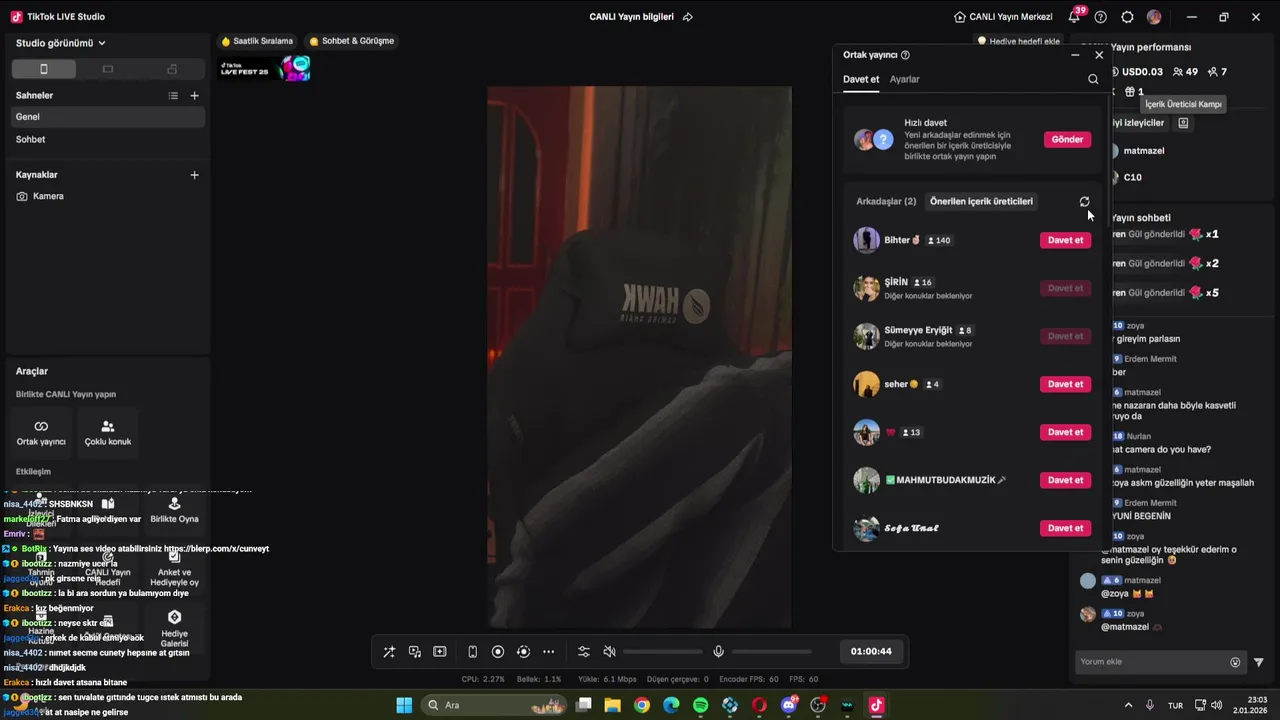1280x720 pixels.
Task: Open the scenes list options icon
Action: click(x=173, y=95)
